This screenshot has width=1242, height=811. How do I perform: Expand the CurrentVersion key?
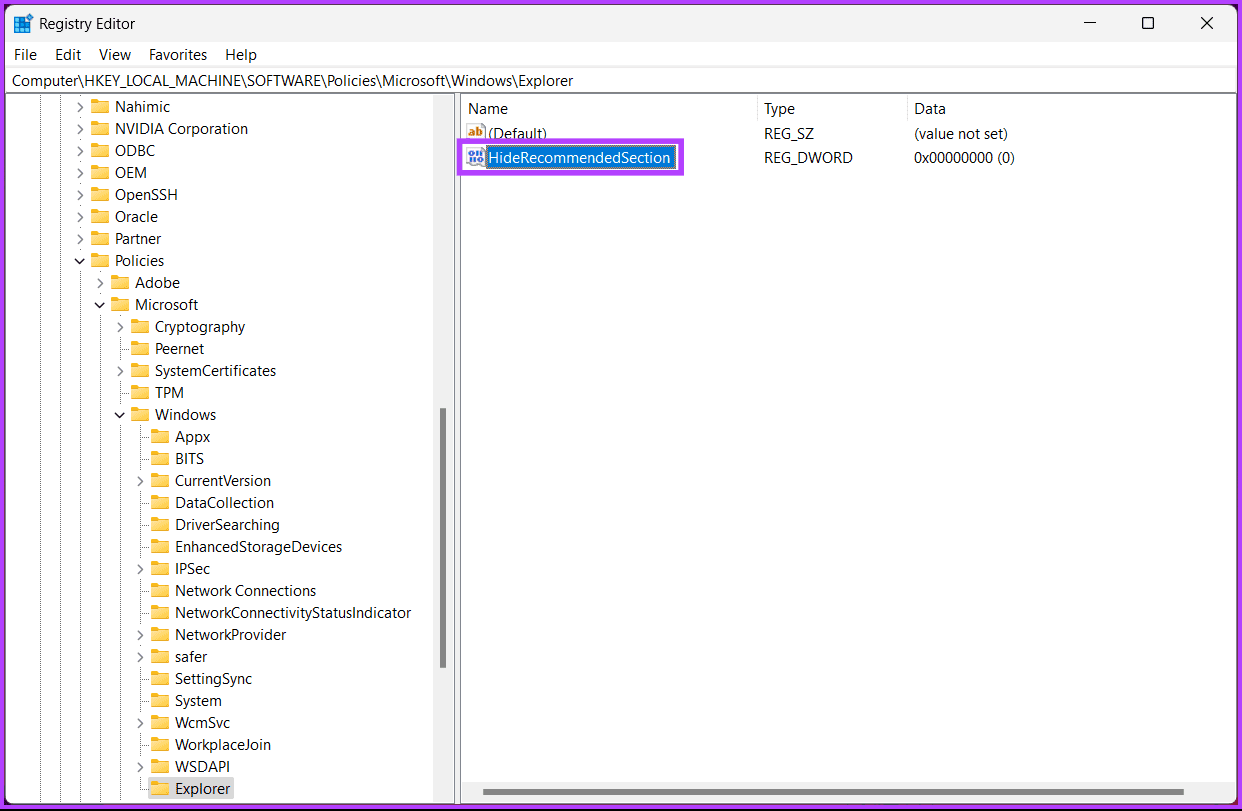[140, 481]
